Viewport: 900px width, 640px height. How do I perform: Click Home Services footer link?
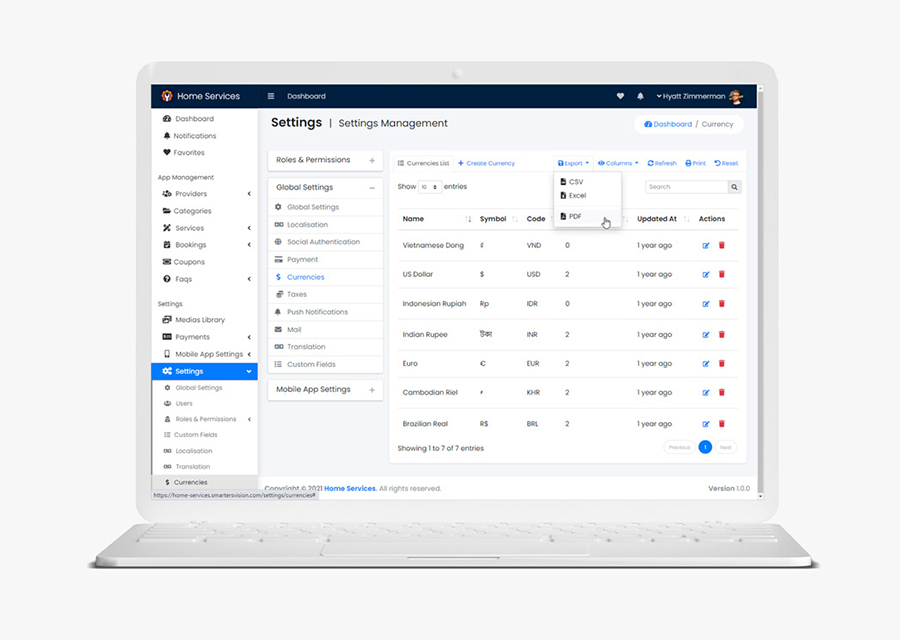(350, 488)
